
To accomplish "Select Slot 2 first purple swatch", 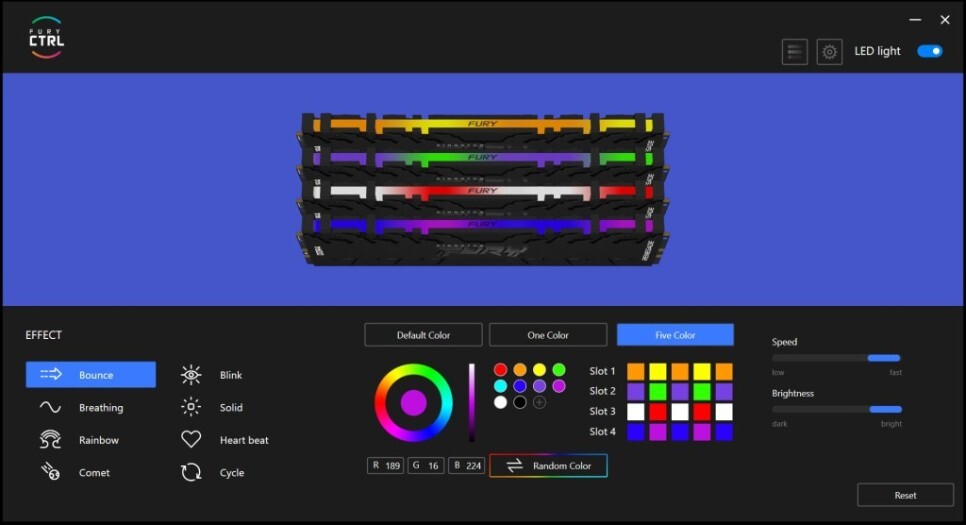I will click(636, 392).
